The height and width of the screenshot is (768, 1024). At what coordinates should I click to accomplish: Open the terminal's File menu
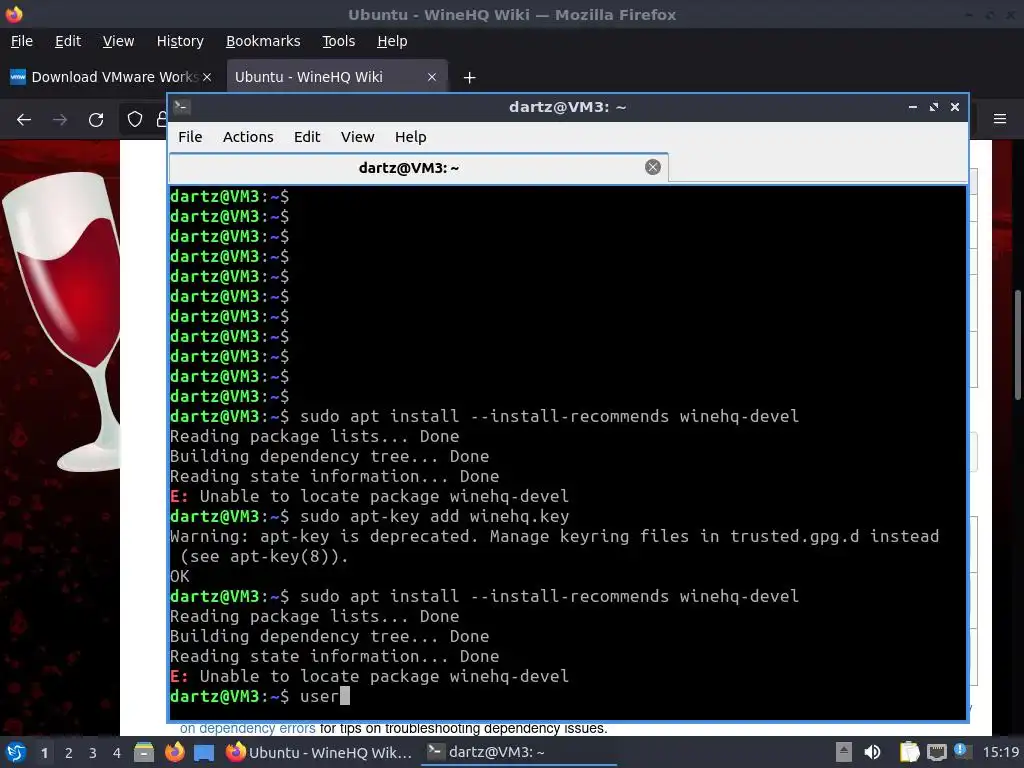(x=190, y=137)
